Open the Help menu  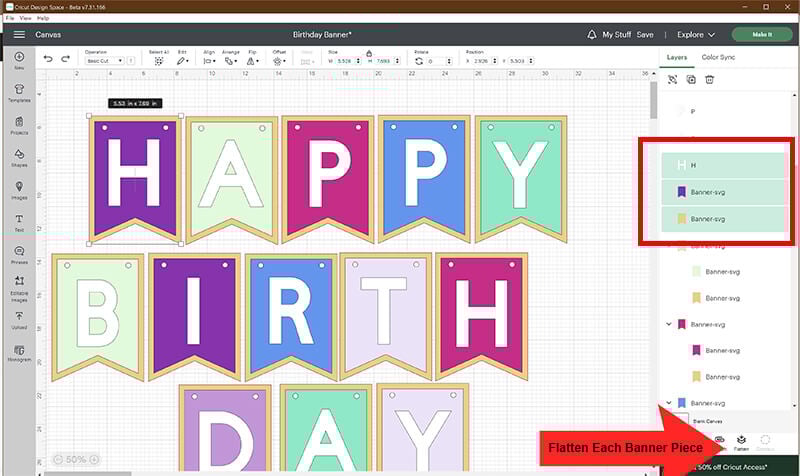coord(43,18)
